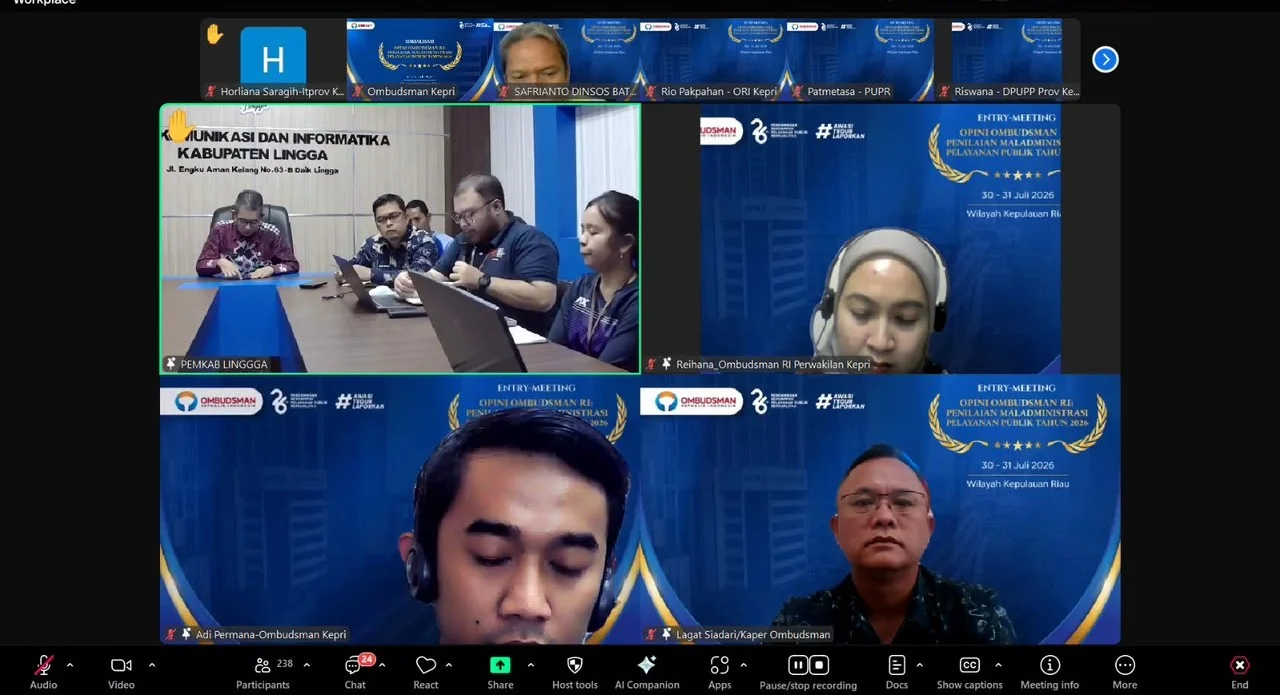The image size is (1280, 695).
Task: Expand the React options caret
Action: tap(448, 664)
